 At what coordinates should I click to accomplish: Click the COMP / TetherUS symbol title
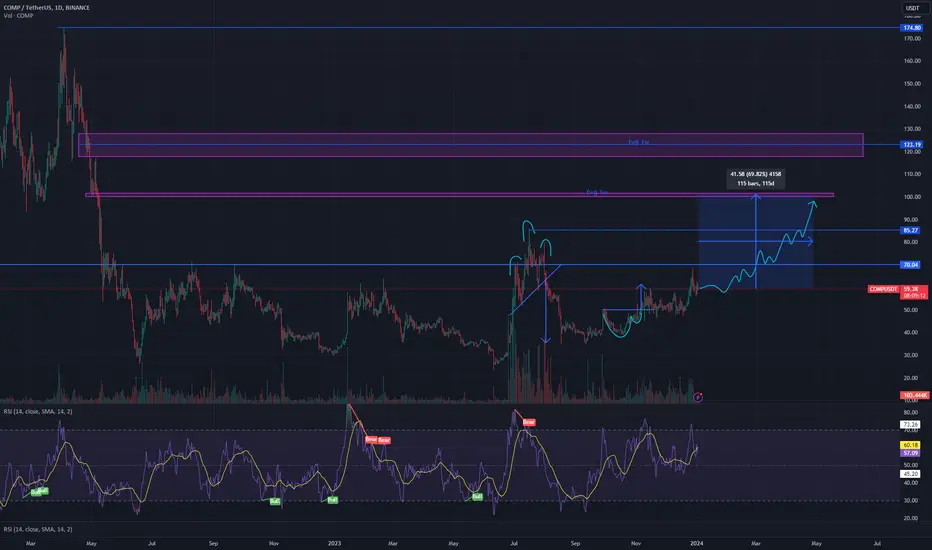(x=47, y=8)
